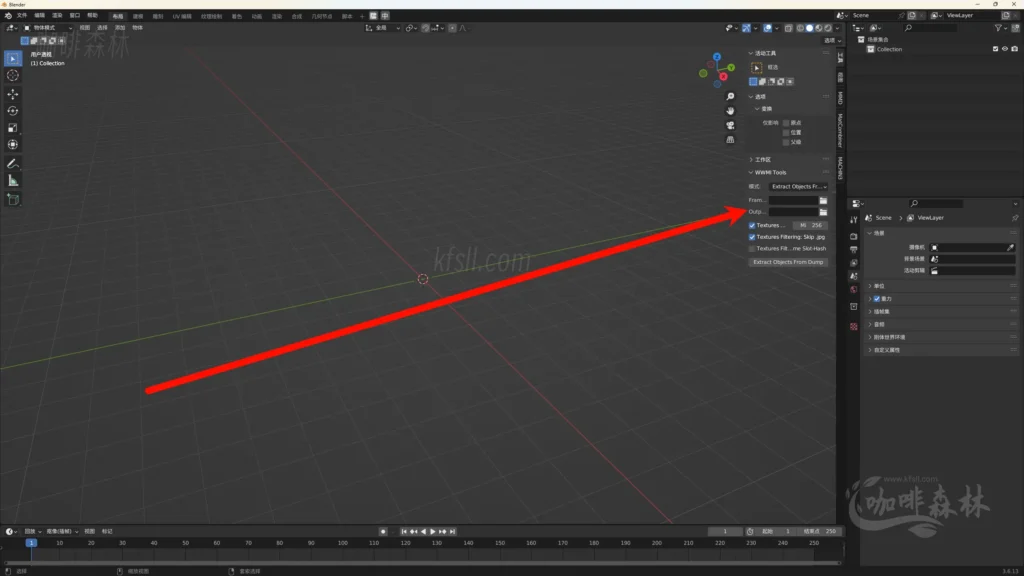Open the 文件 menu
This screenshot has width=1024, height=576.
pos(22,16)
